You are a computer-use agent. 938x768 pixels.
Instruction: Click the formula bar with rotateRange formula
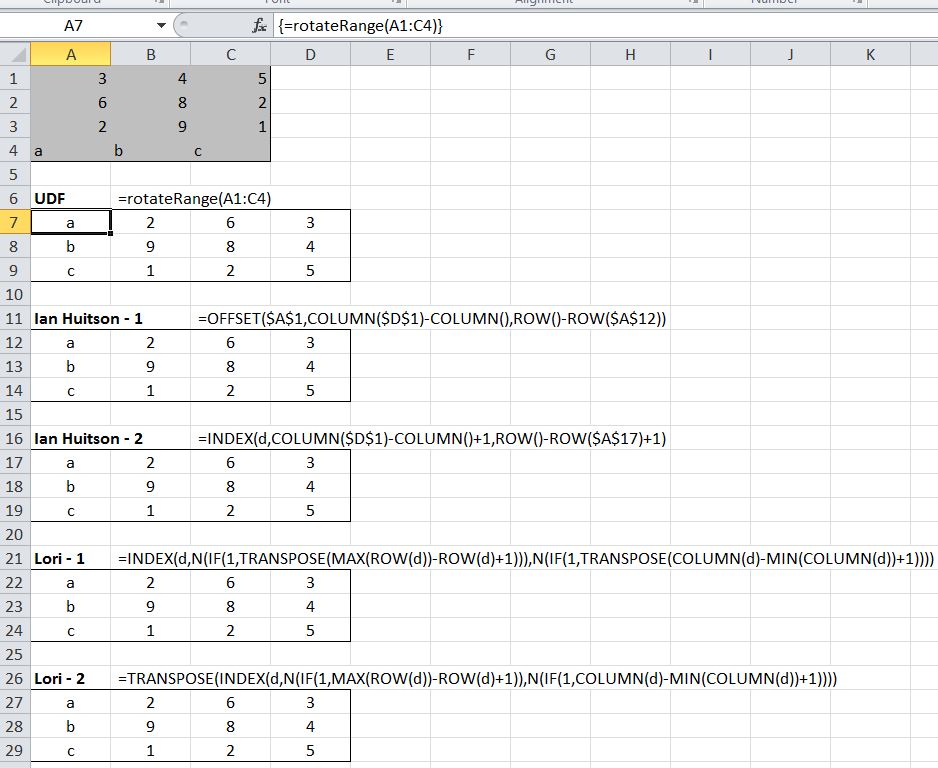click(x=600, y=26)
